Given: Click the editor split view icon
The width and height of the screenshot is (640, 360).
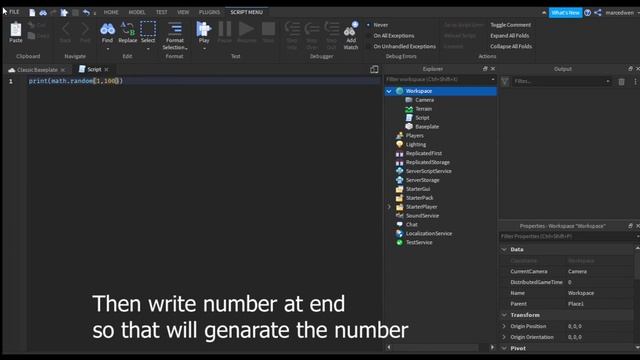Looking at the screenshot, I should click(374, 69).
